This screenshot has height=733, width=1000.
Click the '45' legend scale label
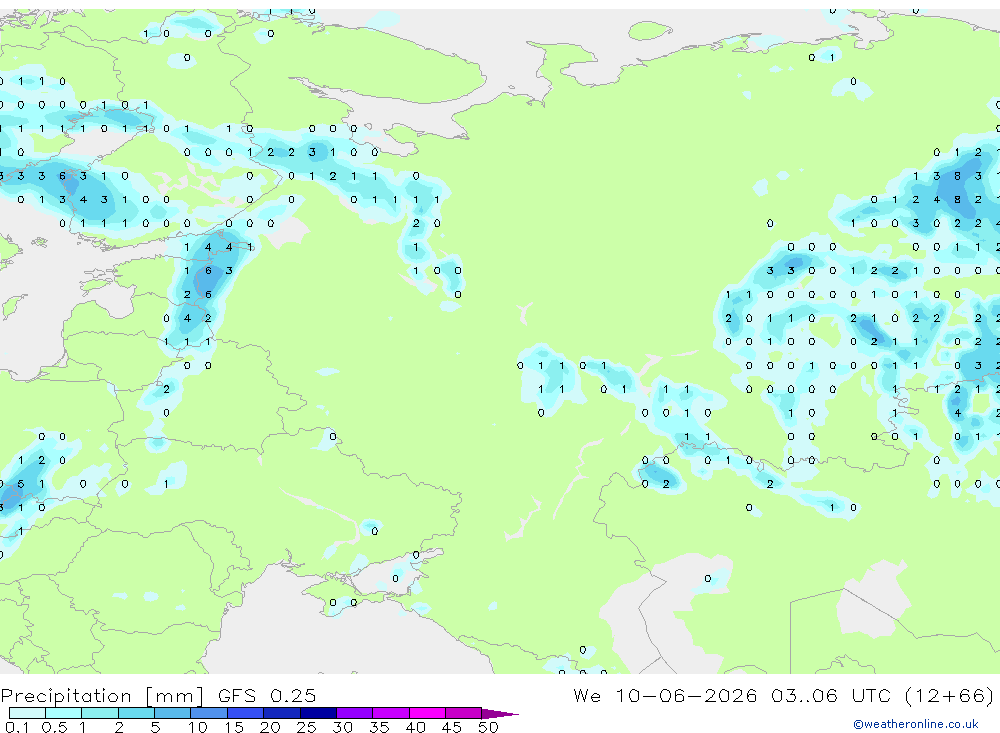click(x=452, y=727)
